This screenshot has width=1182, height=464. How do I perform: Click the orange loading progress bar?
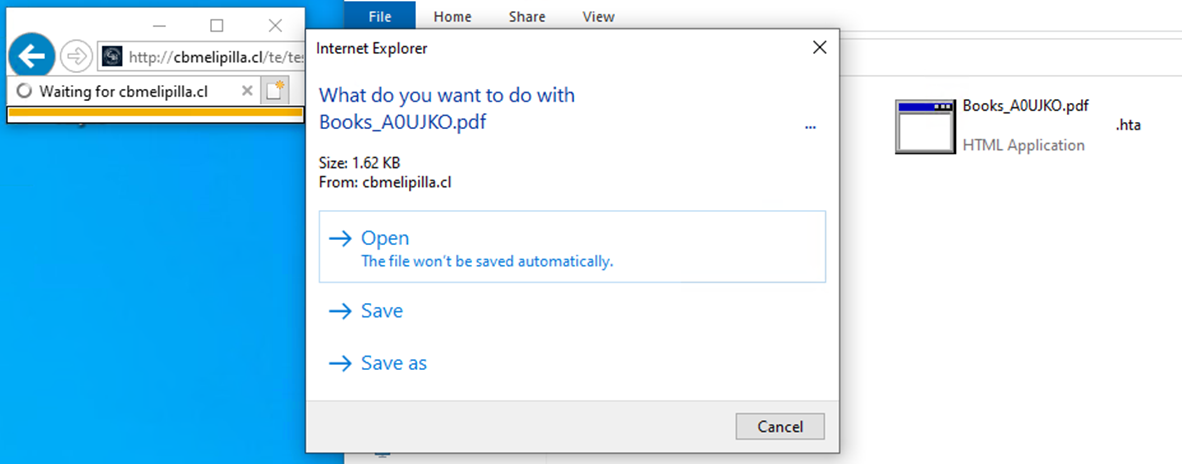(x=155, y=113)
